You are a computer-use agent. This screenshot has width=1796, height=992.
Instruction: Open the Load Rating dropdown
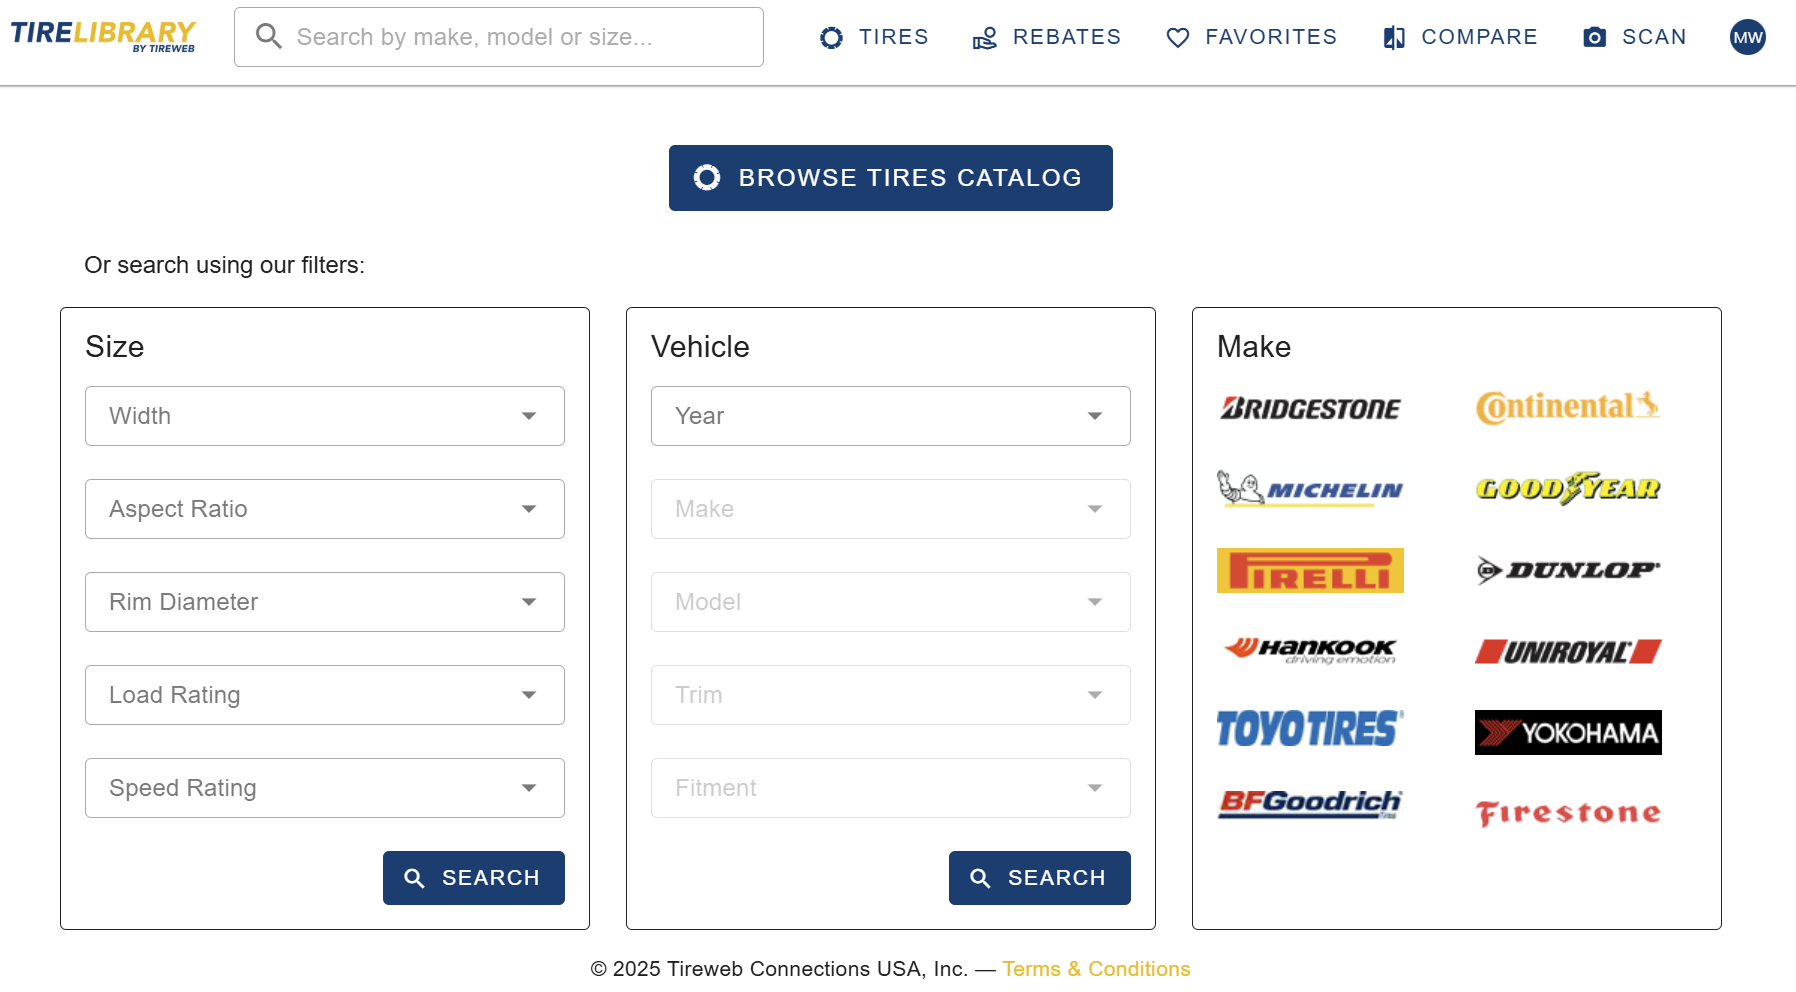325,695
